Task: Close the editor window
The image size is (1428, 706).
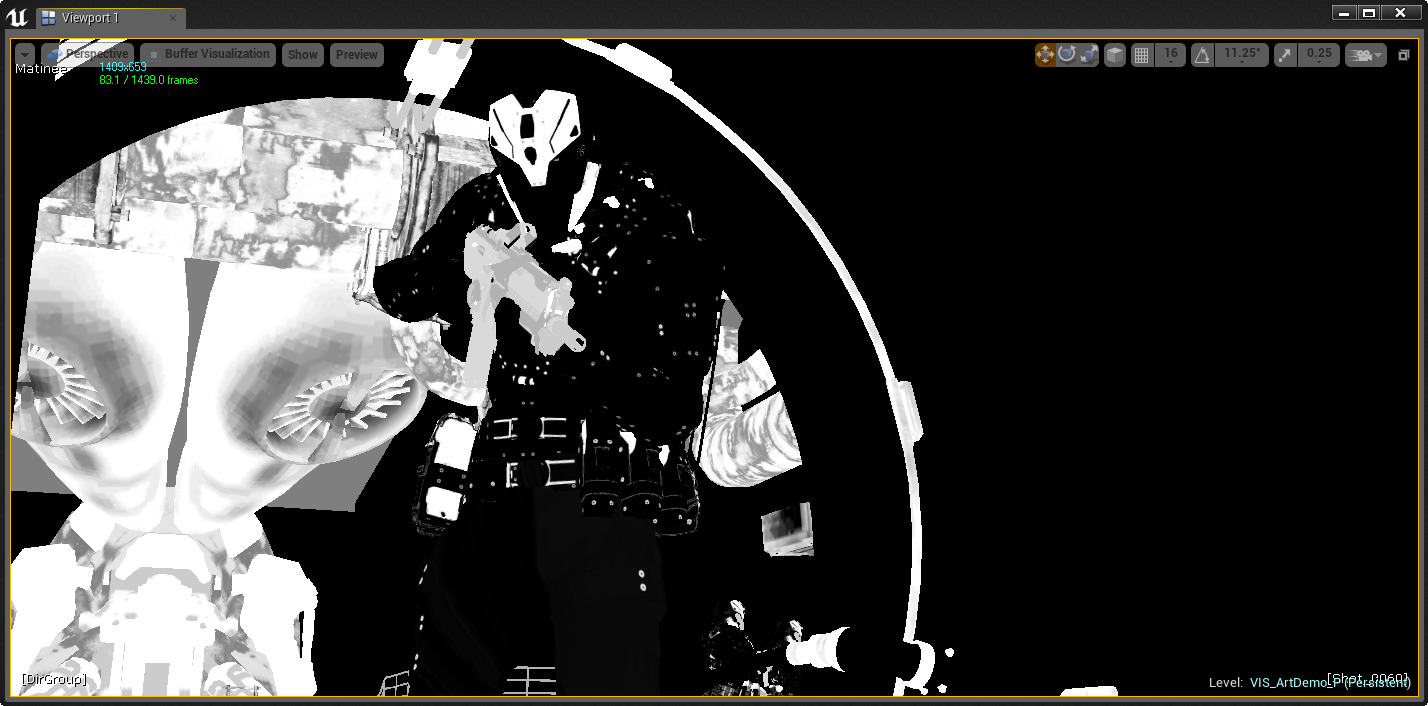Action: 1401,13
